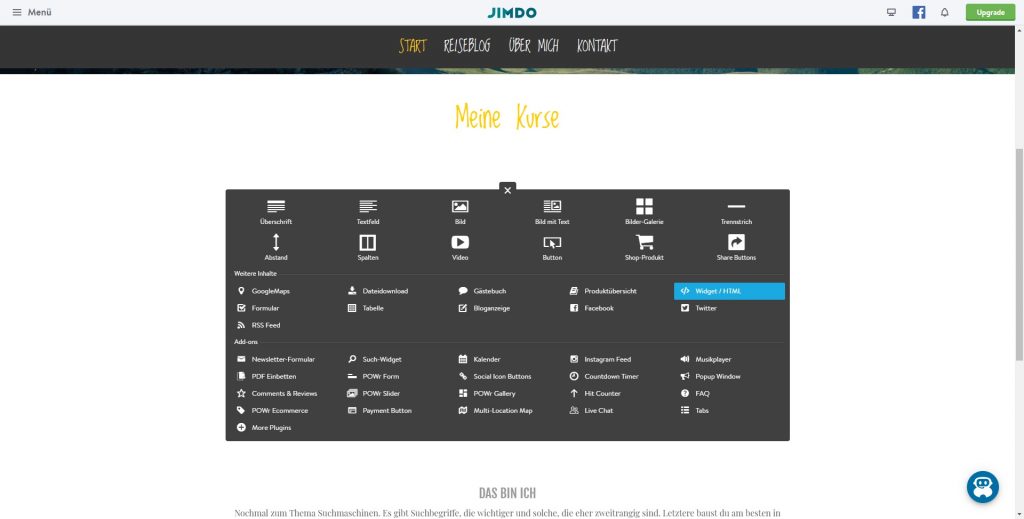
Task: Open the chat assistant robot bubble
Action: click(x=983, y=486)
